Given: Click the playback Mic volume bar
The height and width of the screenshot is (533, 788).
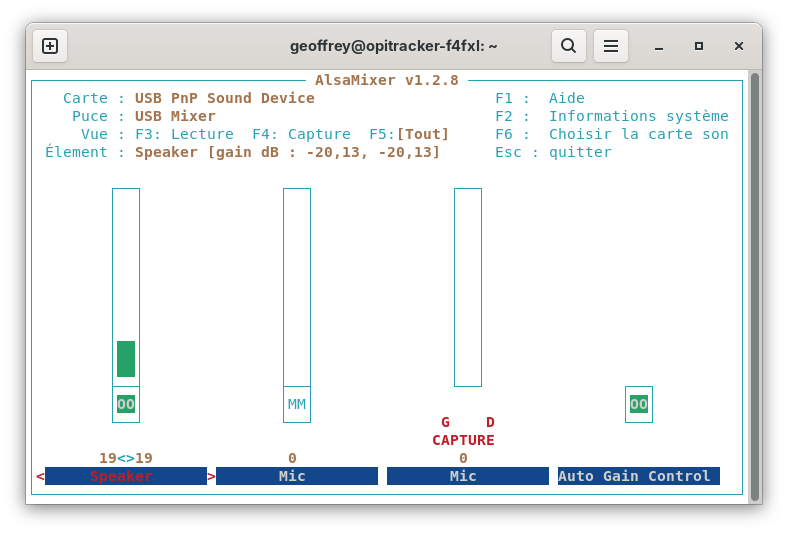Looking at the screenshot, I should pos(297,287).
